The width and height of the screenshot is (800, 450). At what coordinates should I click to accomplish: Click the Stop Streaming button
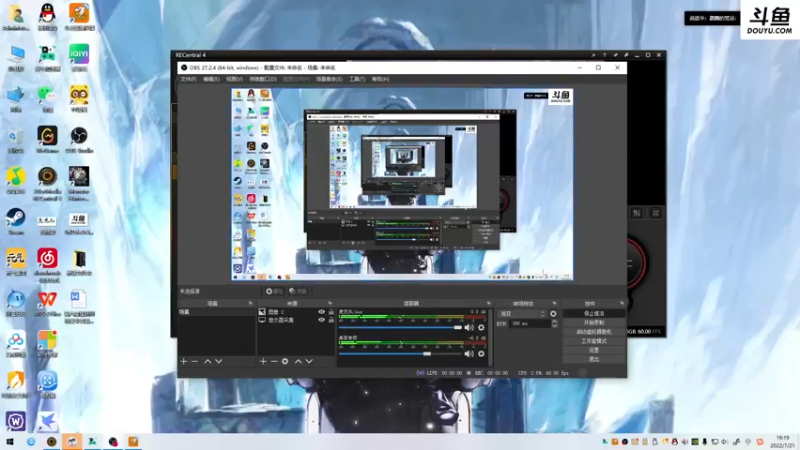(x=594, y=313)
